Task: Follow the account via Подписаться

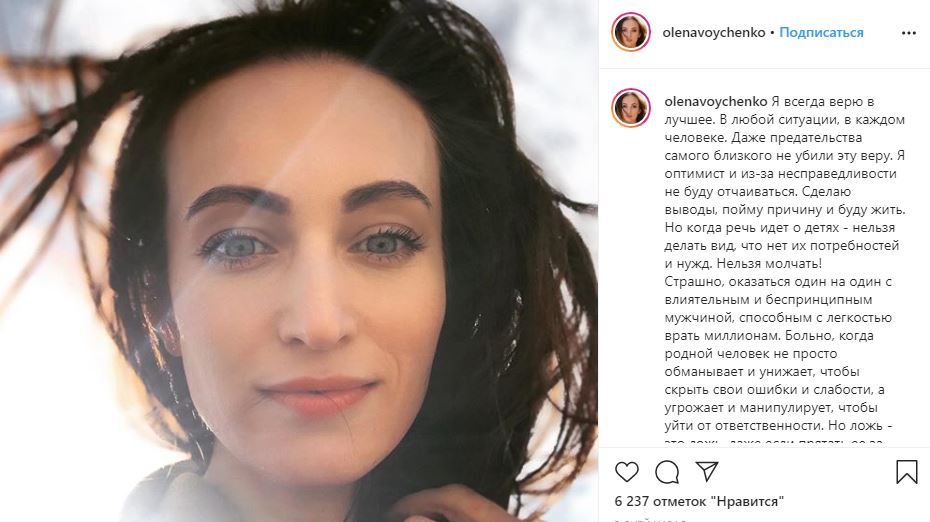Action: tap(821, 33)
